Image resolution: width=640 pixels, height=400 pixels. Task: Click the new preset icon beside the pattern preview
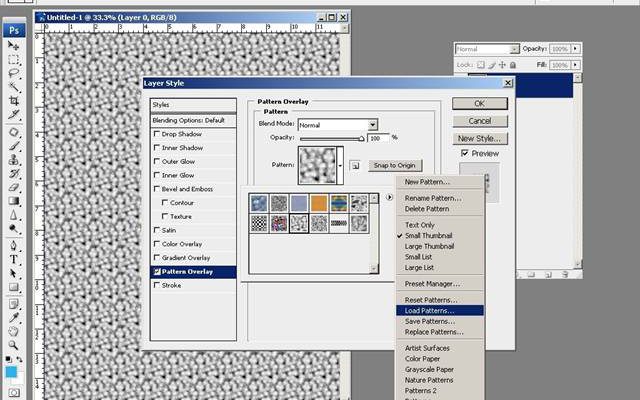point(355,165)
